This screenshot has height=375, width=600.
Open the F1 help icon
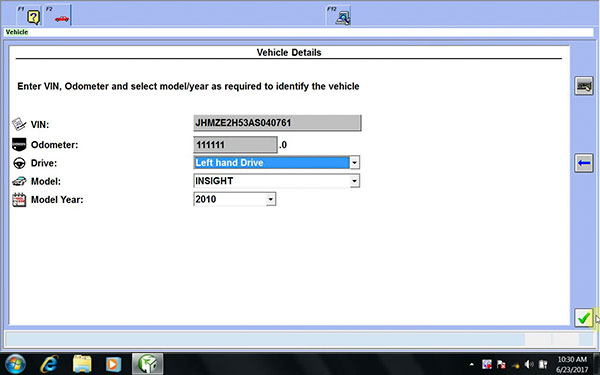tap(29, 15)
